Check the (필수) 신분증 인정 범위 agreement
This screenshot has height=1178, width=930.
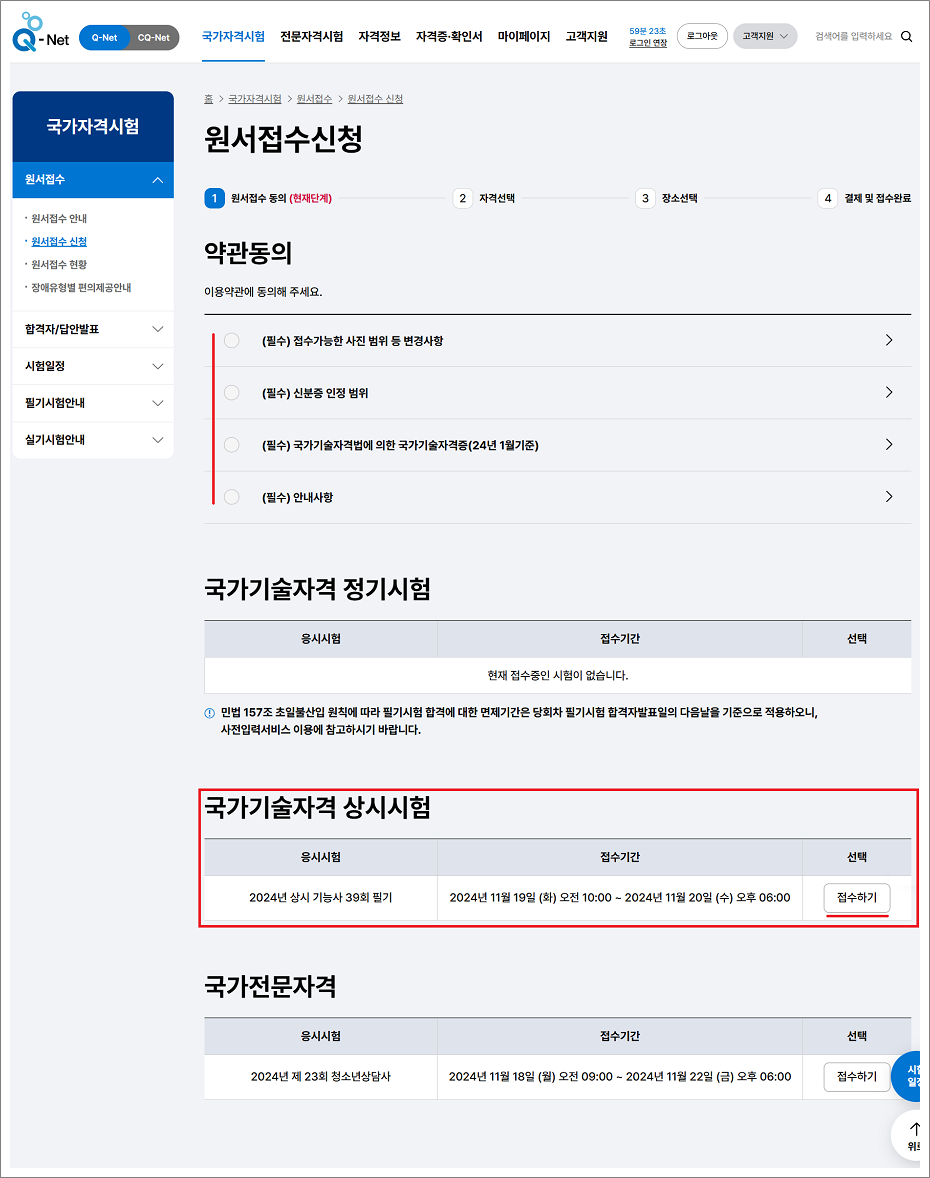tap(231, 392)
